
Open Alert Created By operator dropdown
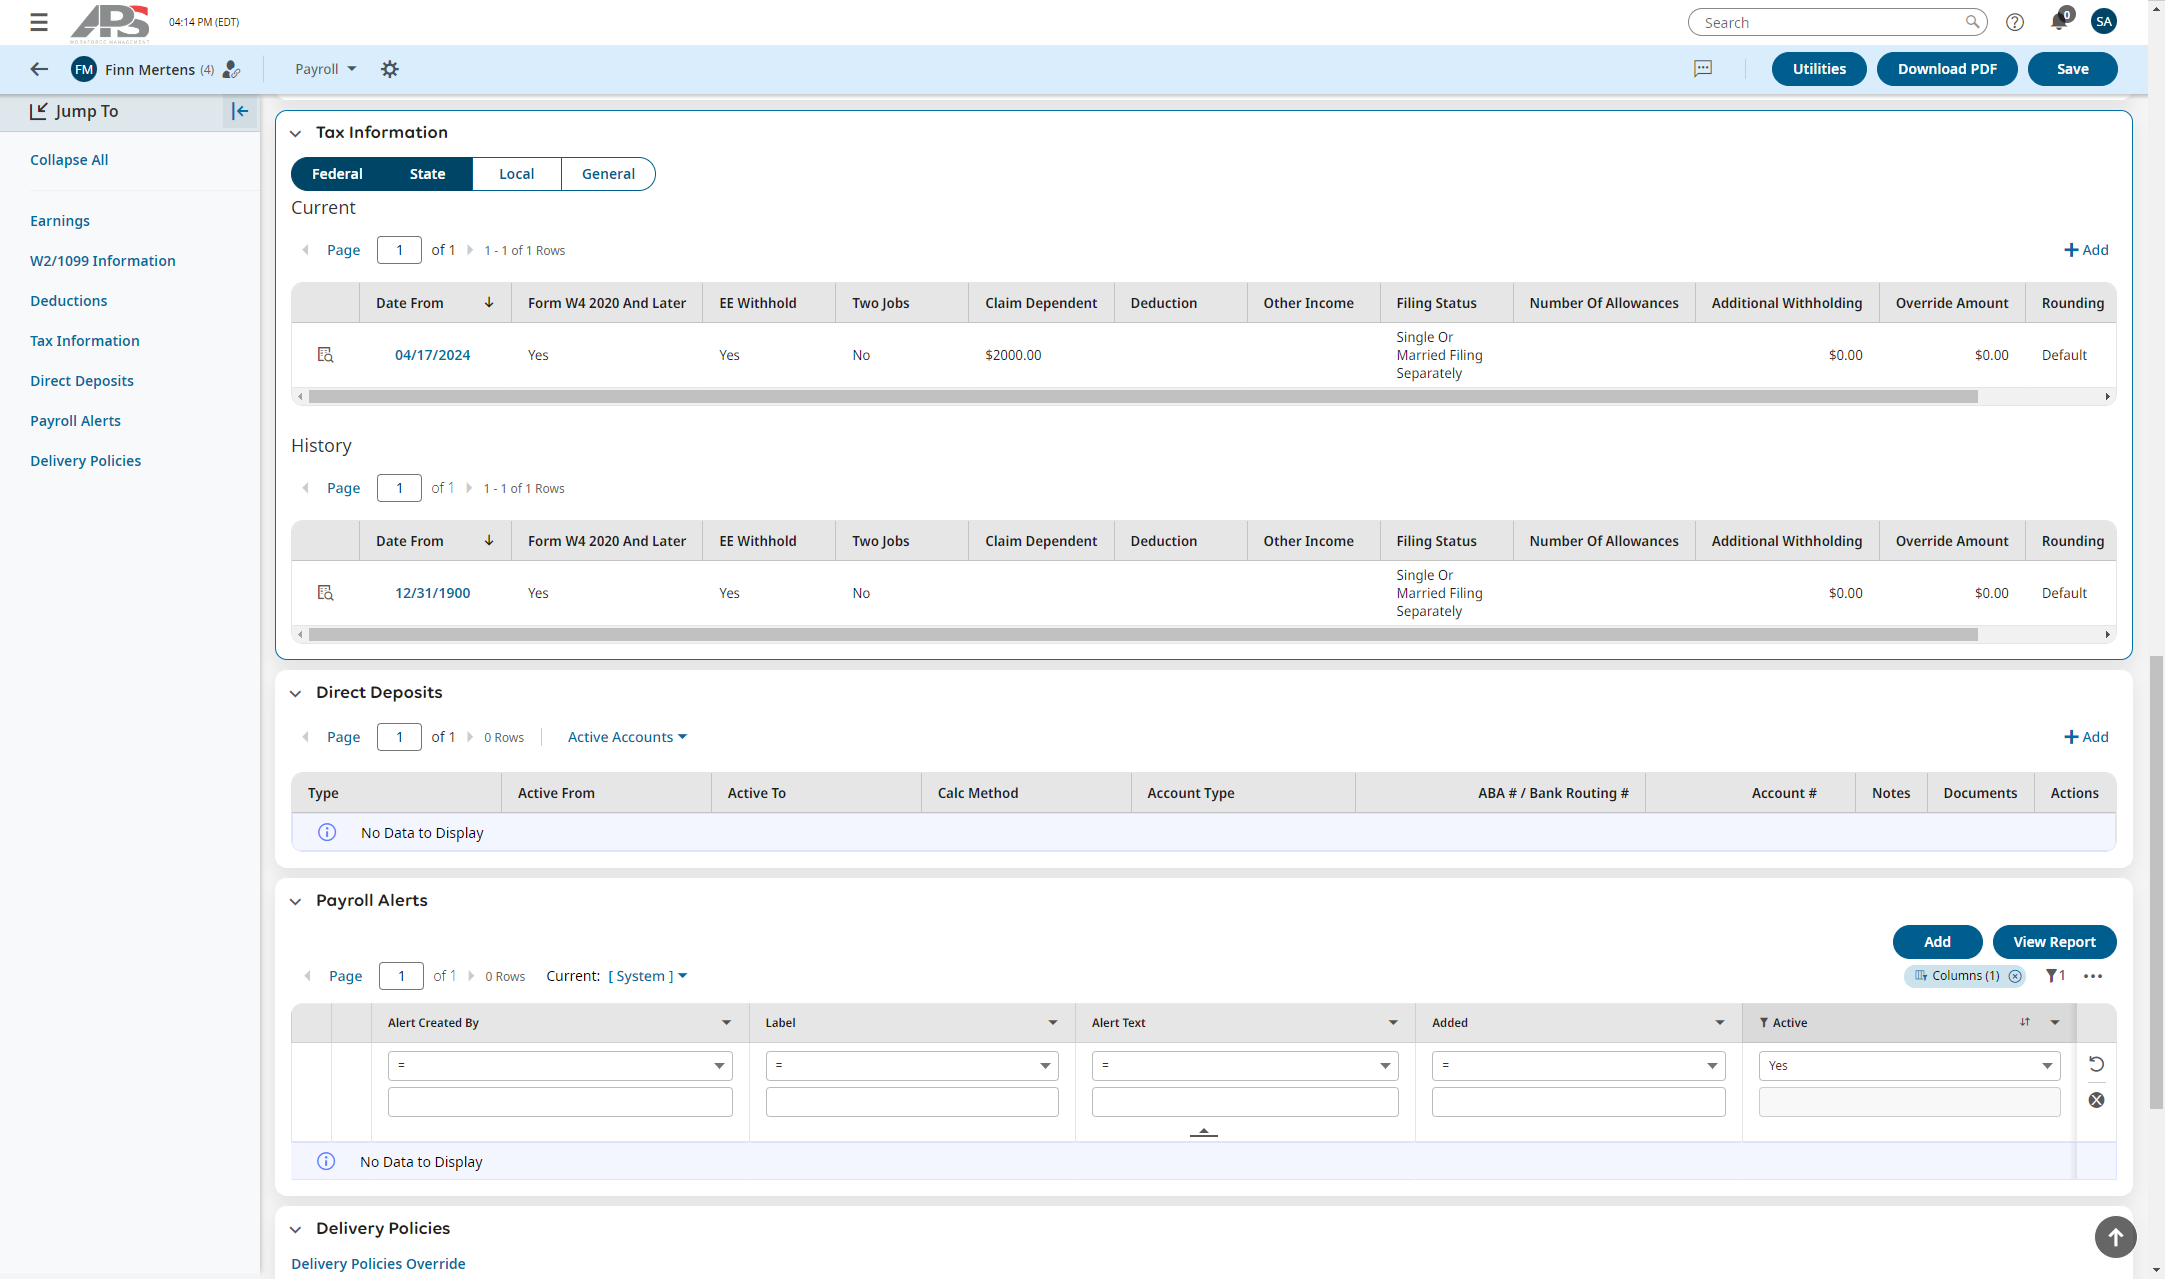(560, 1066)
